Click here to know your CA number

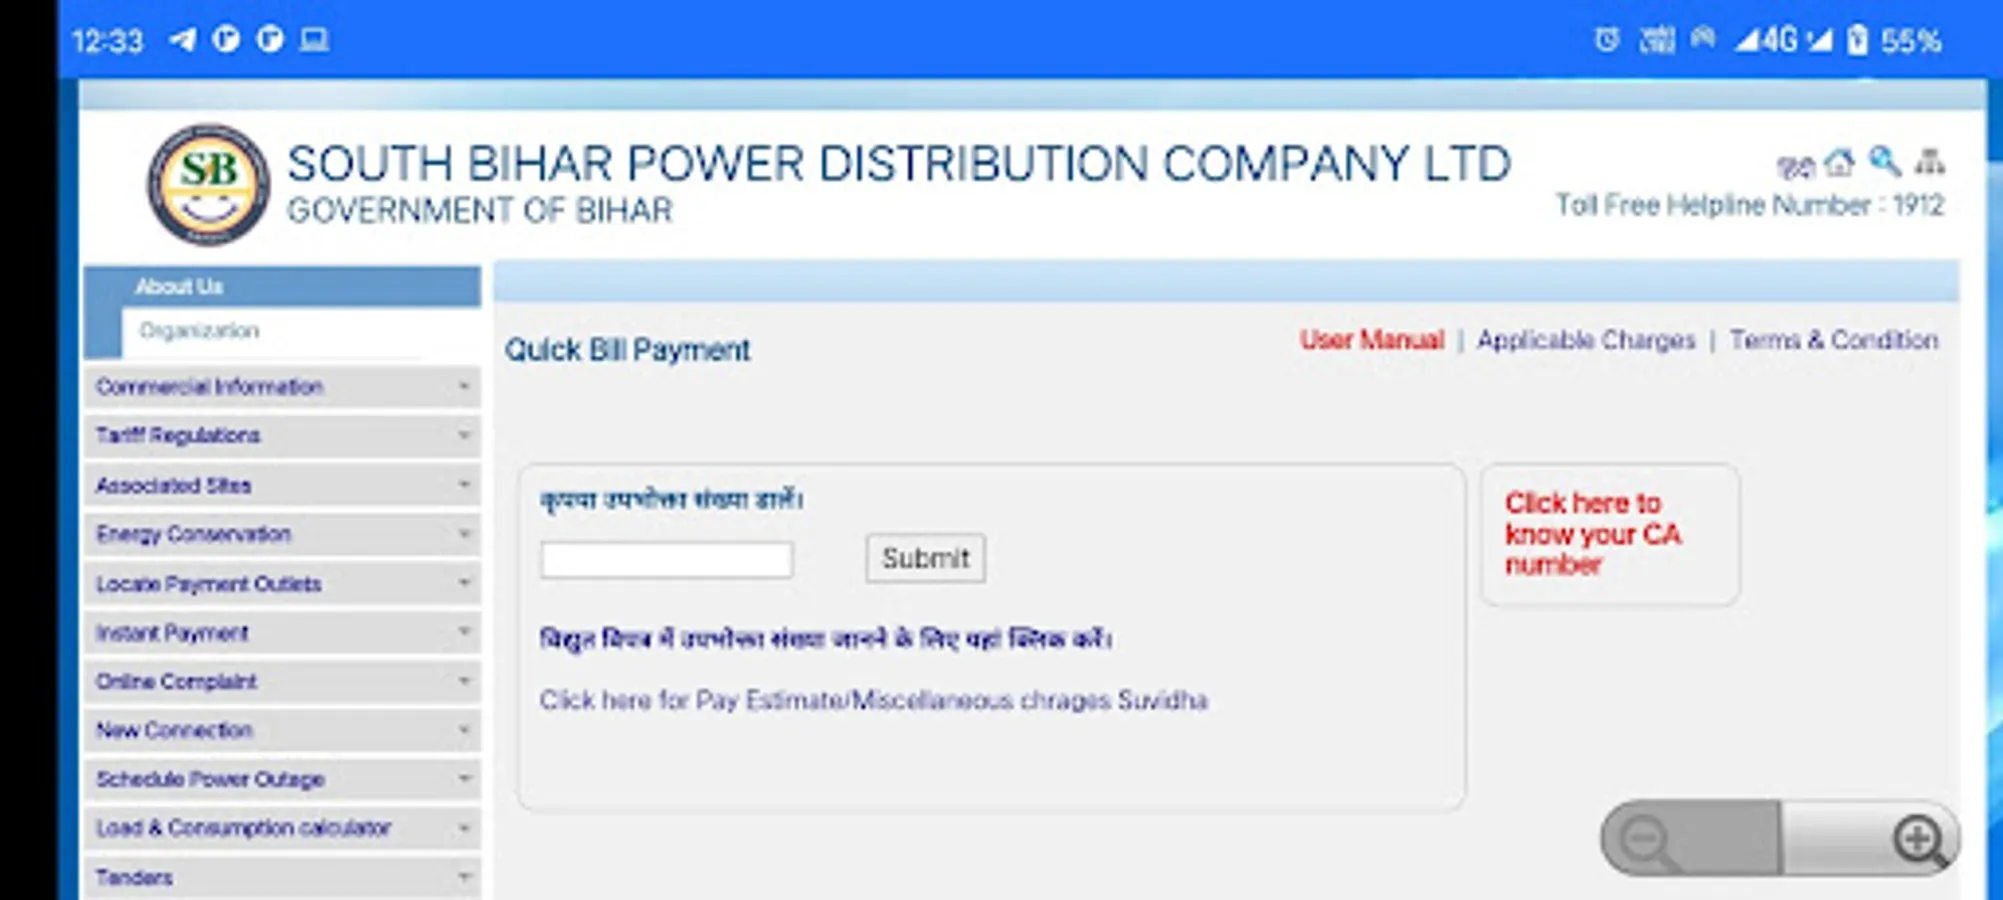pyautogui.click(x=1593, y=534)
